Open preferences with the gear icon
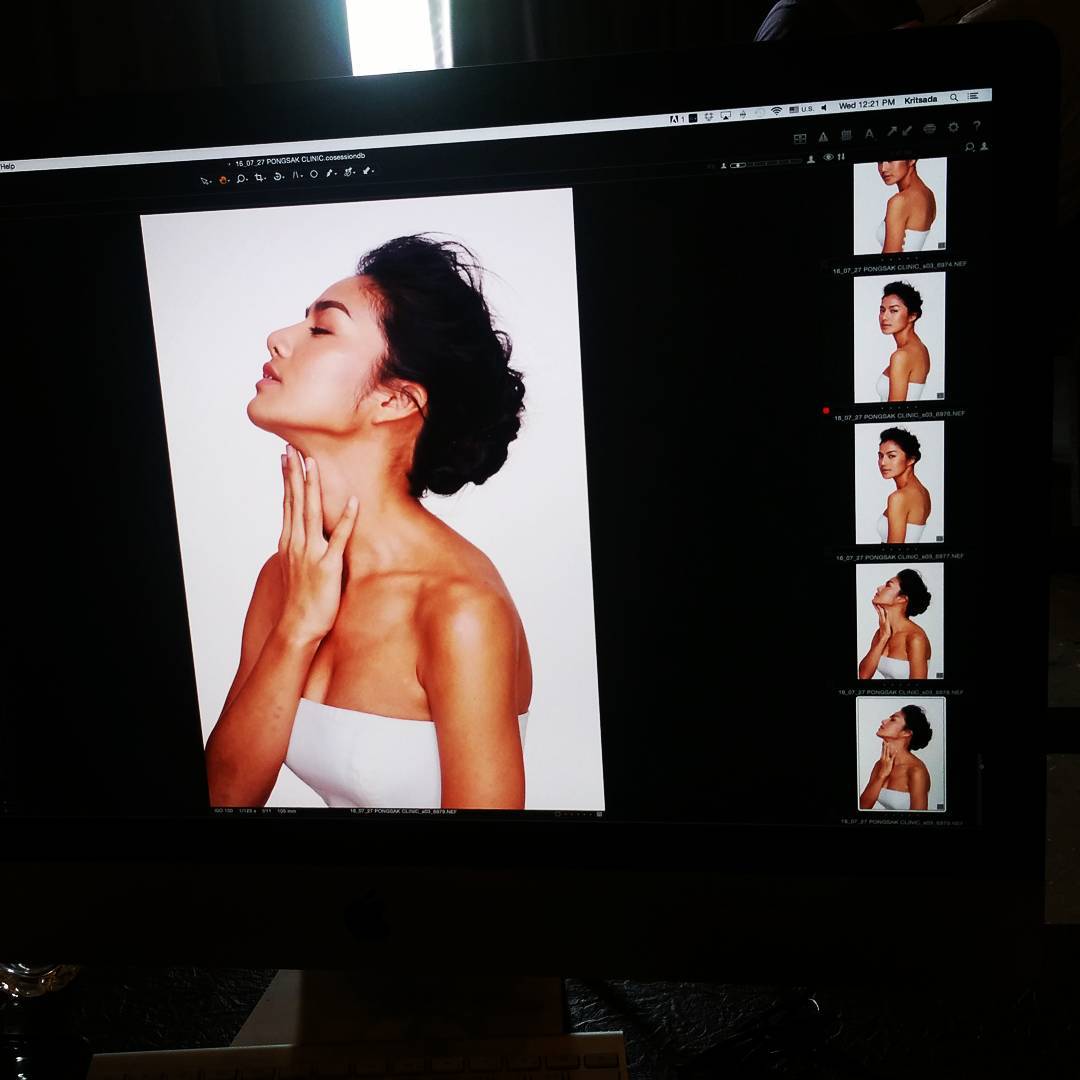Screen dimensions: 1080x1080 pyautogui.click(x=953, y=127)
